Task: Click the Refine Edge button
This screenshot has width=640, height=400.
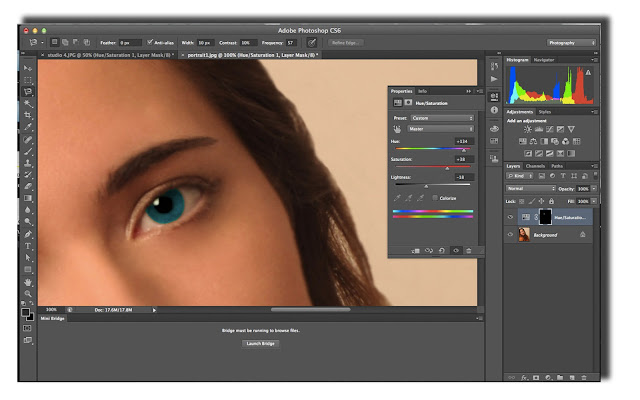Action: coord(346,42)
